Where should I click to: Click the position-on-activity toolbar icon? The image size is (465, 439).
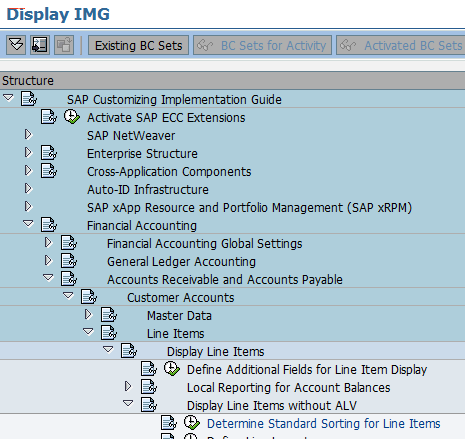point(40,45)
